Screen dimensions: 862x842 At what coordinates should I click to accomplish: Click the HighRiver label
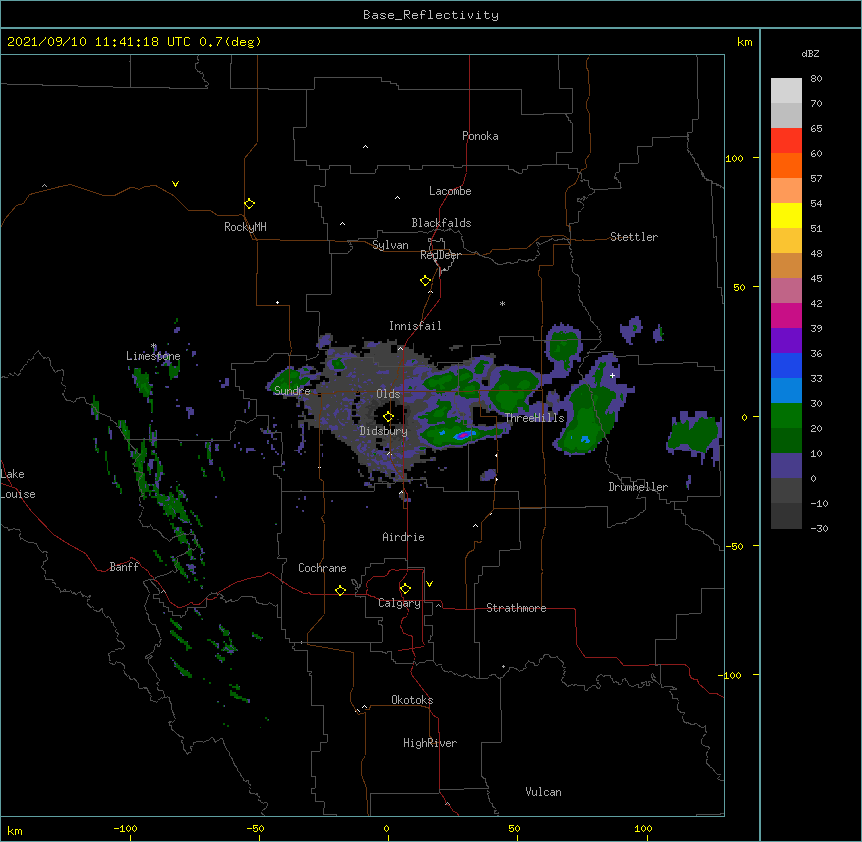point(430,743)
